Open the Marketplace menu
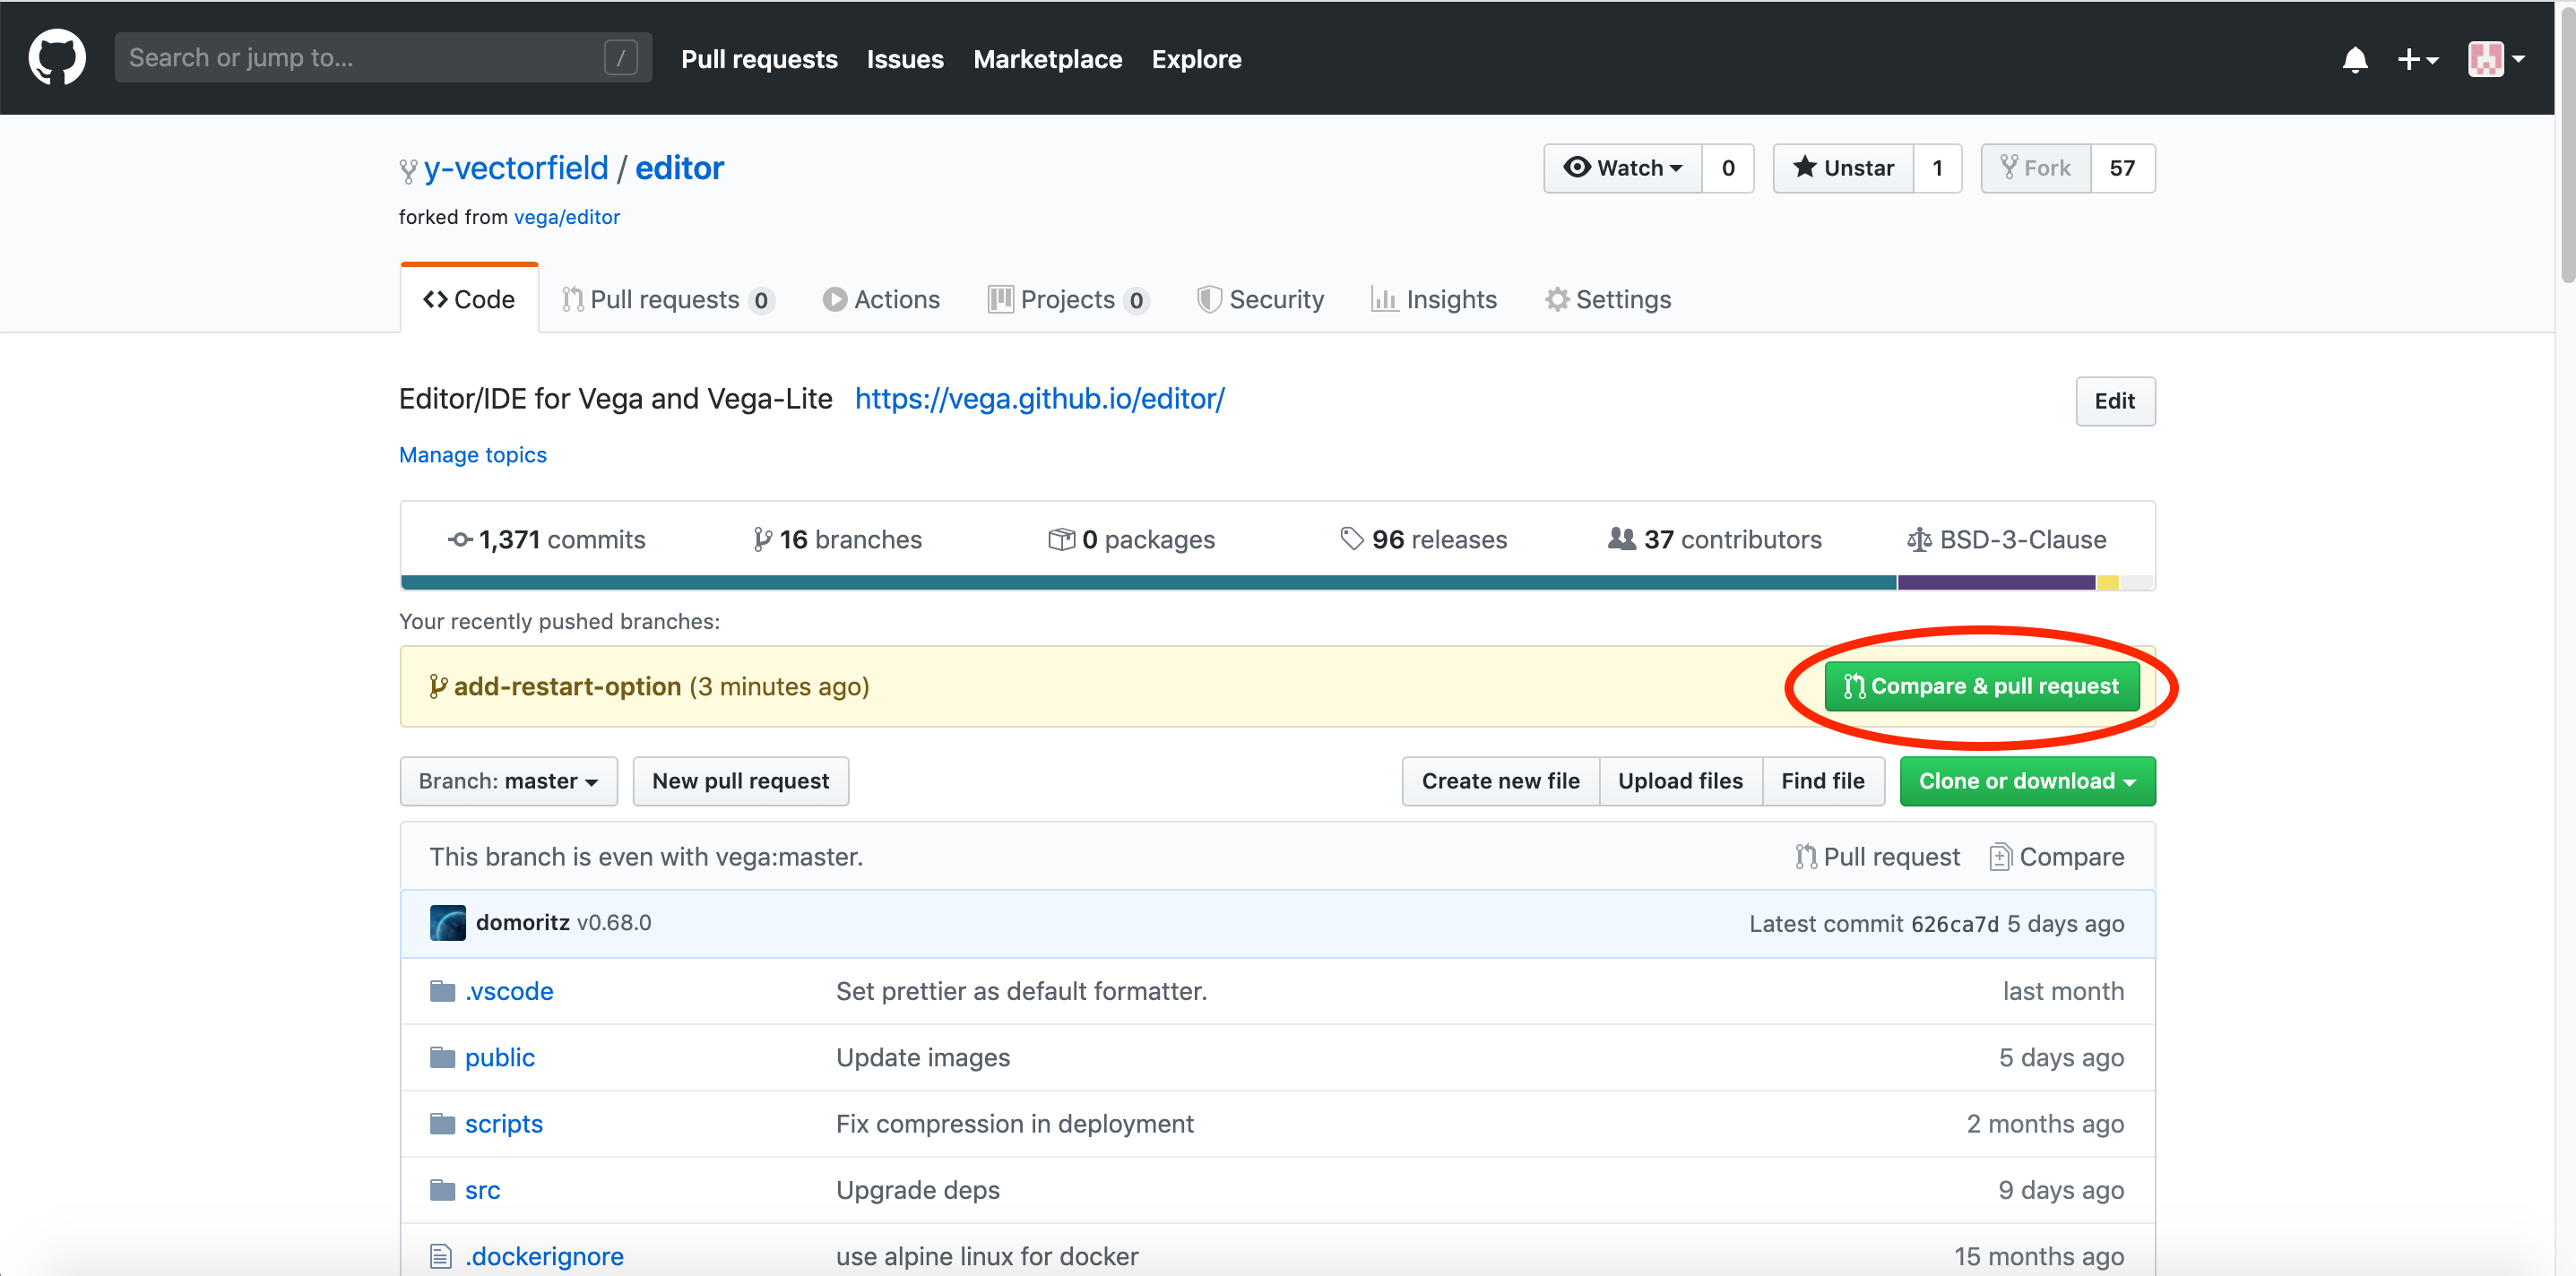 [x=1047, y=59]
